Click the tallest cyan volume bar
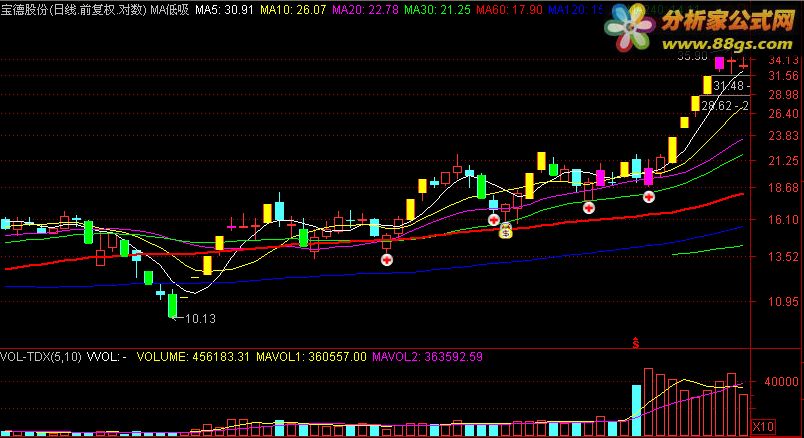The width and height of the screenshot is (804, 438). point(636,410)
